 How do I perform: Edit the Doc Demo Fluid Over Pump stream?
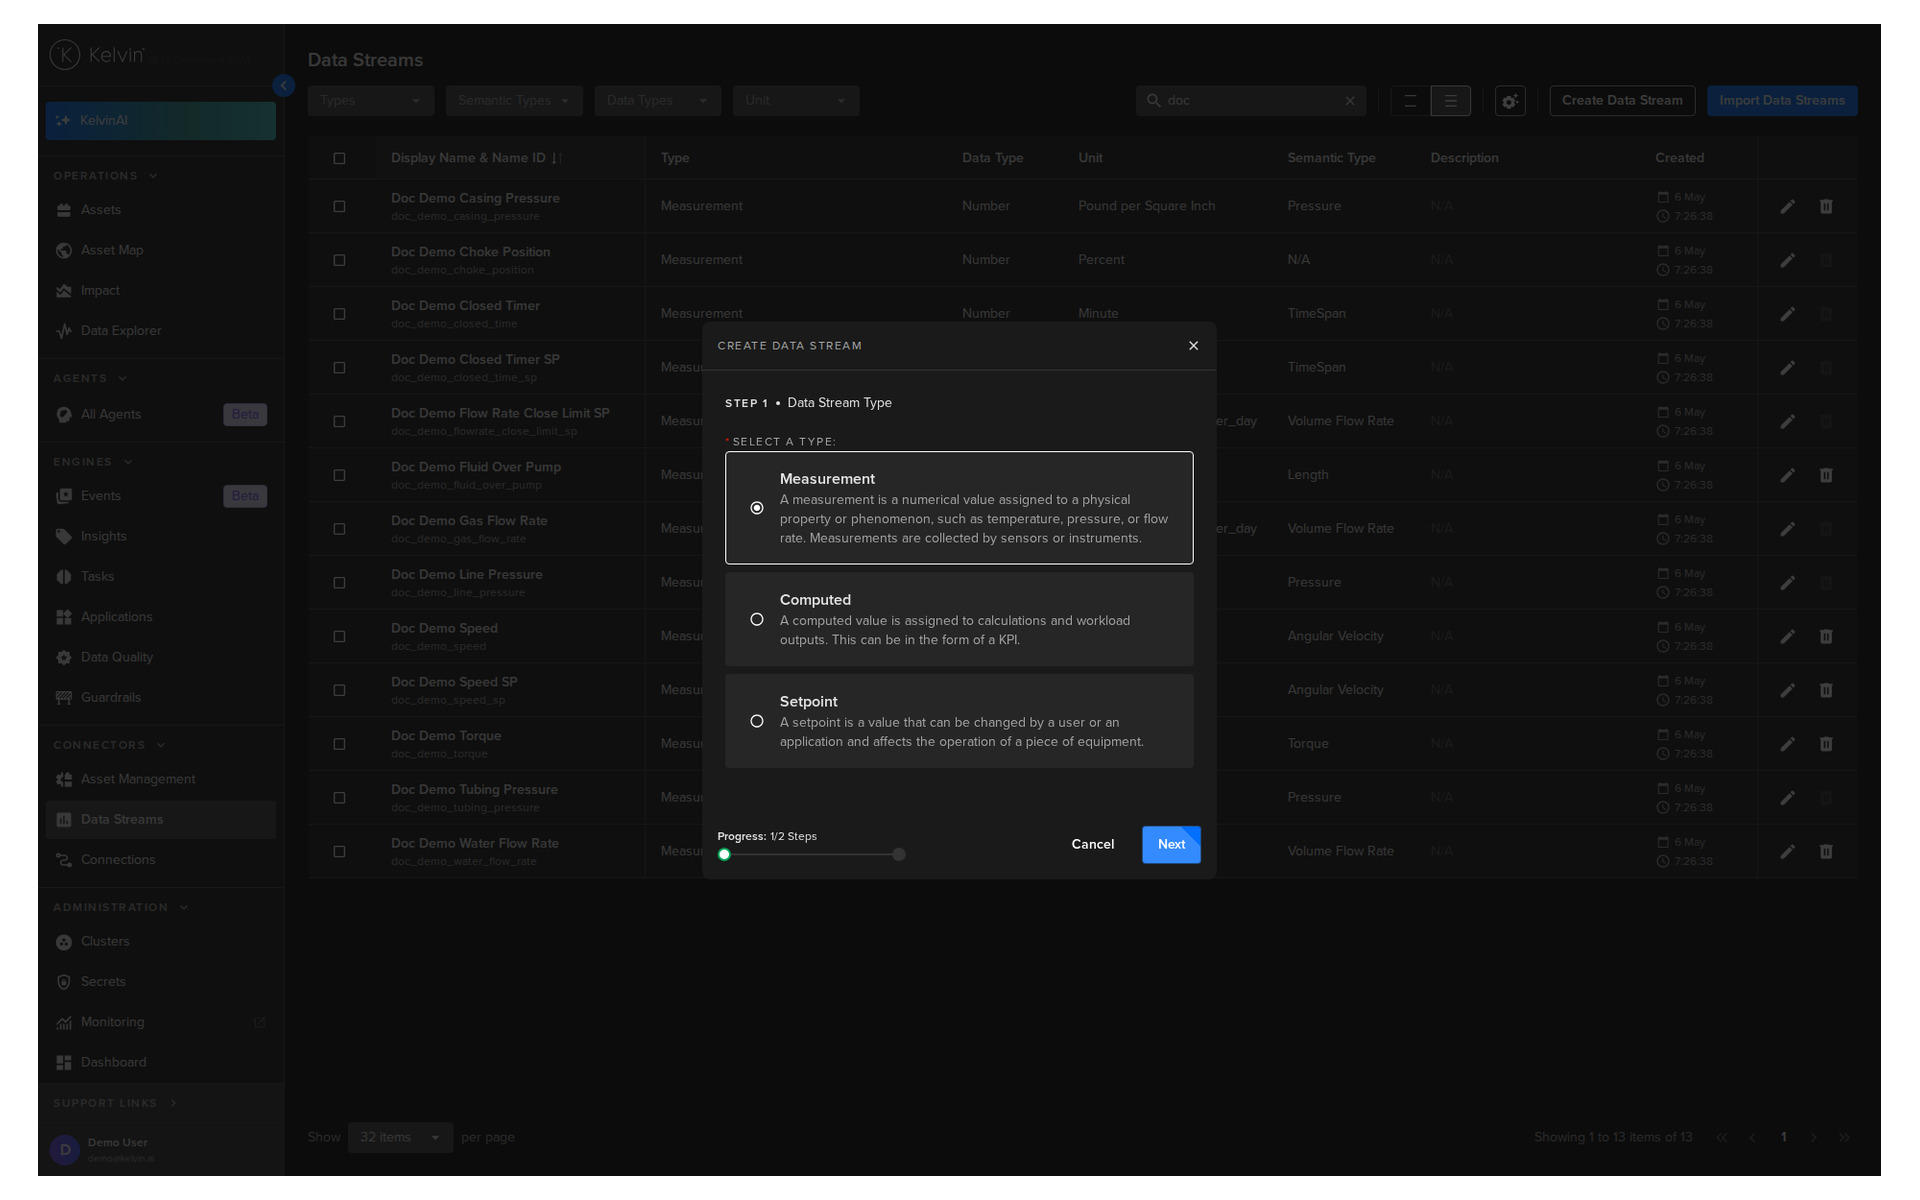tap(1787, 476)
